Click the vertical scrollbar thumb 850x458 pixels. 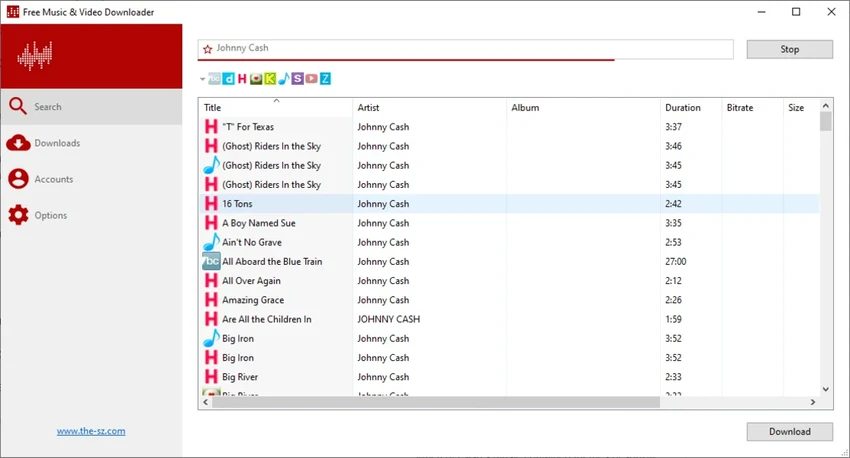pyautogui.click(x=826, y=121)
